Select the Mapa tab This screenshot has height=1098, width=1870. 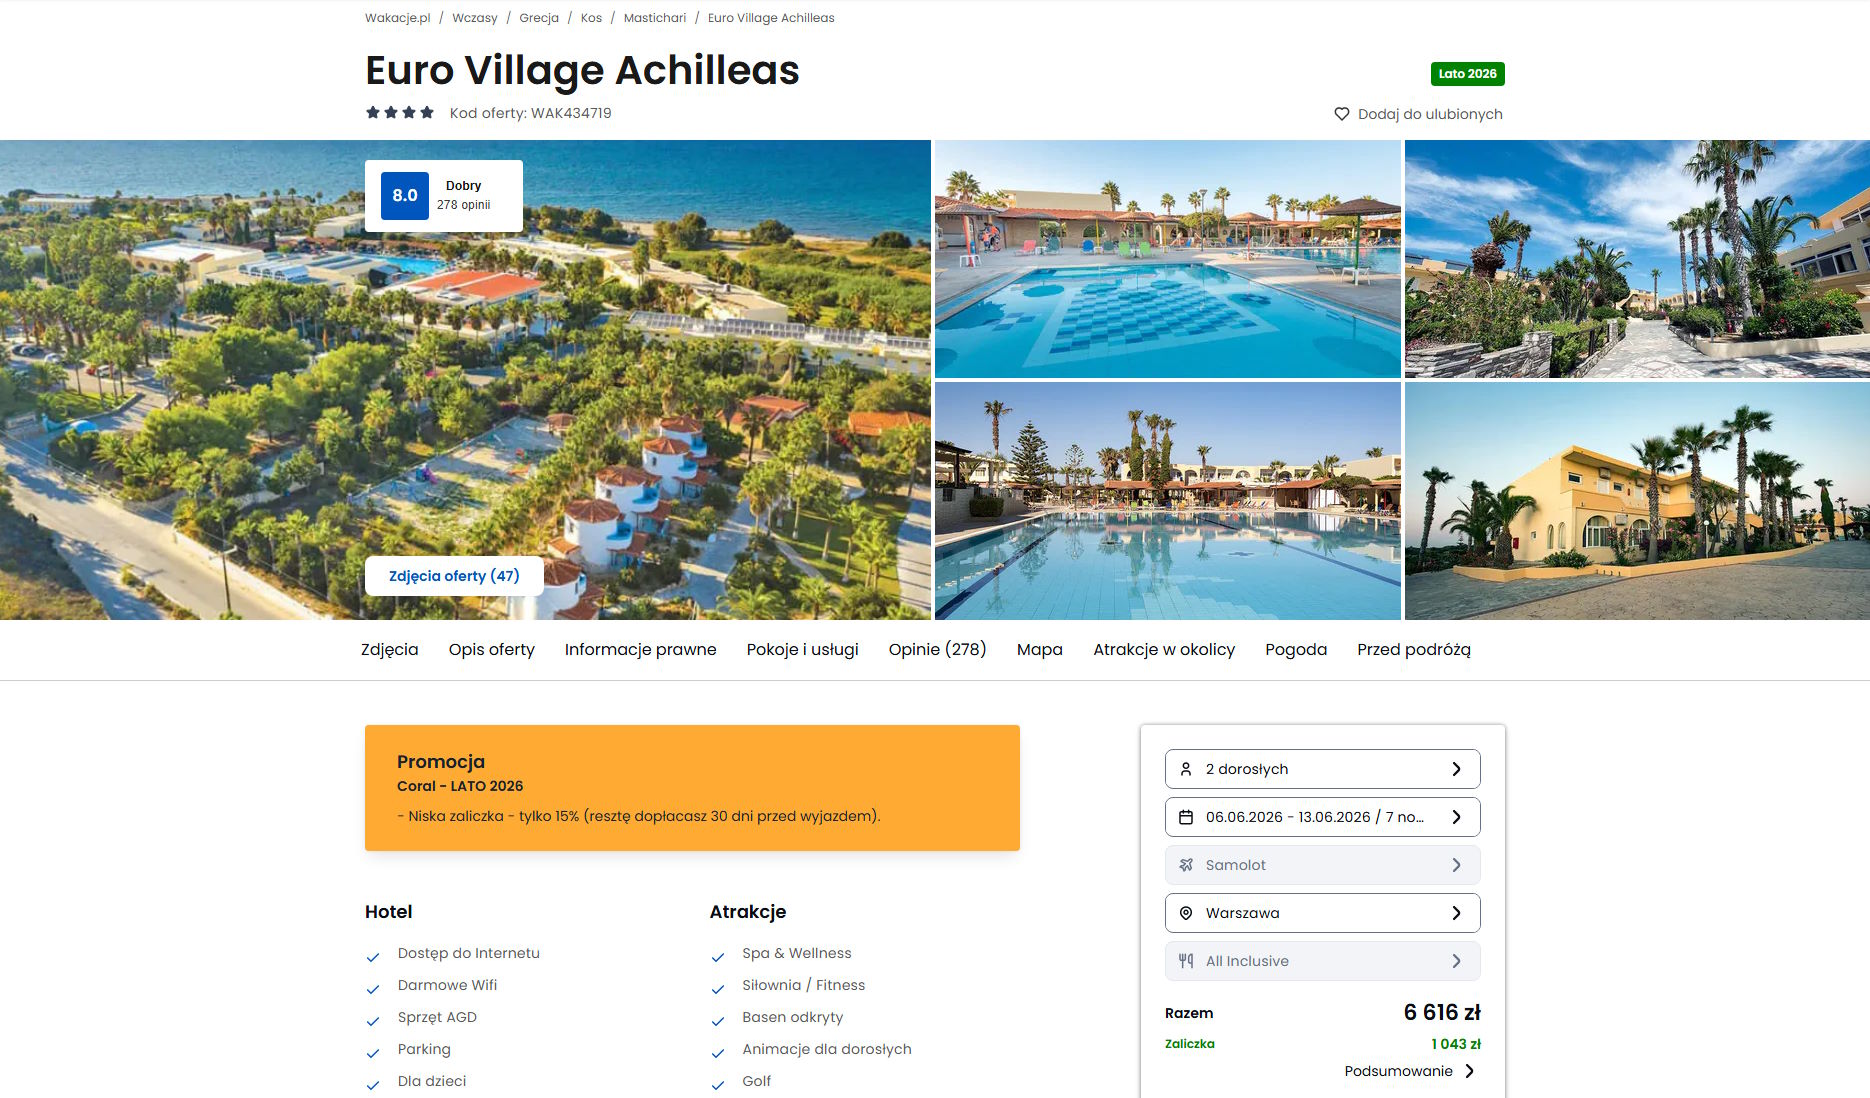(1040, 649)
